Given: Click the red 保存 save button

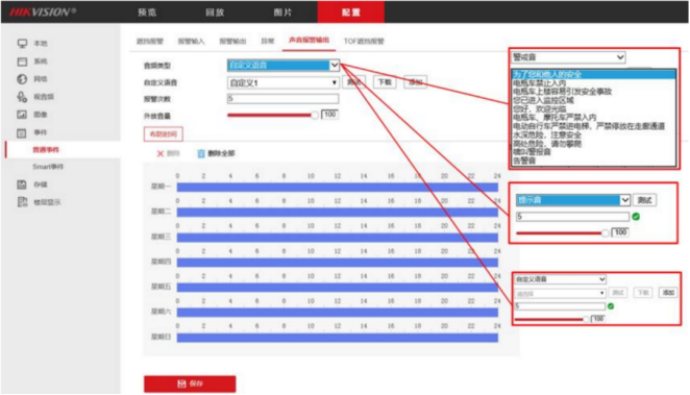Looking at the screenshot, I should tap(190, 384).
